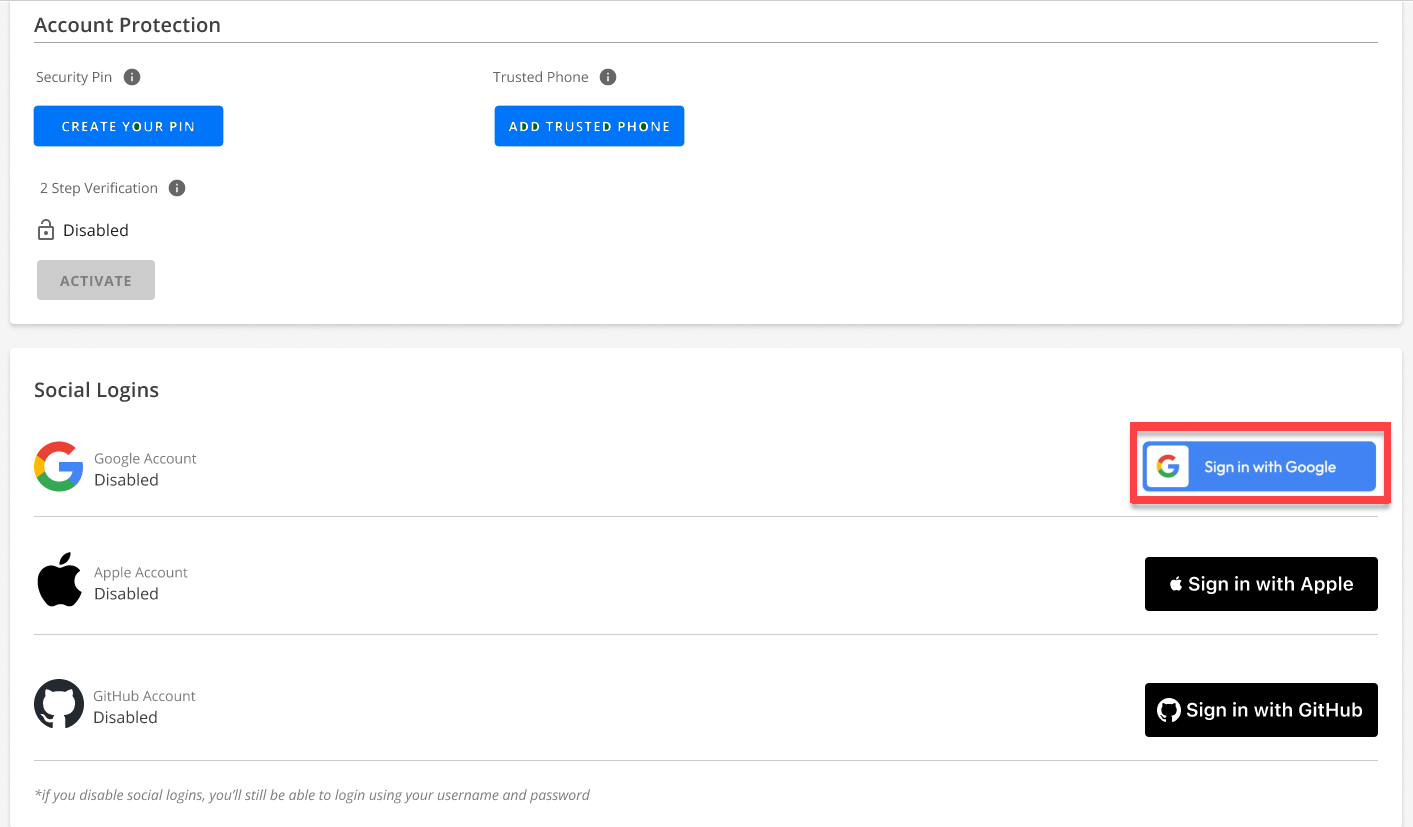Enable Apple login via Sign in with Apple
Screen dimensions: 1413x827
pos(1260,583)
